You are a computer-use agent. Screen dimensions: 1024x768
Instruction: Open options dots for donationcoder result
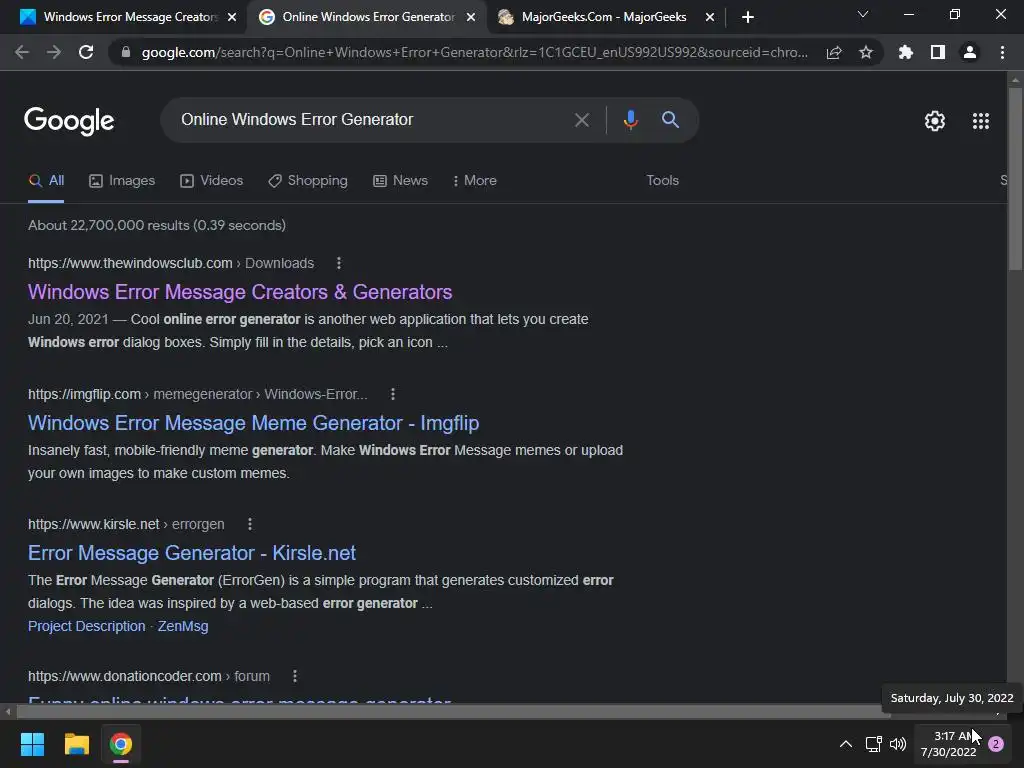pyautogui.click(x=295, y=676)
